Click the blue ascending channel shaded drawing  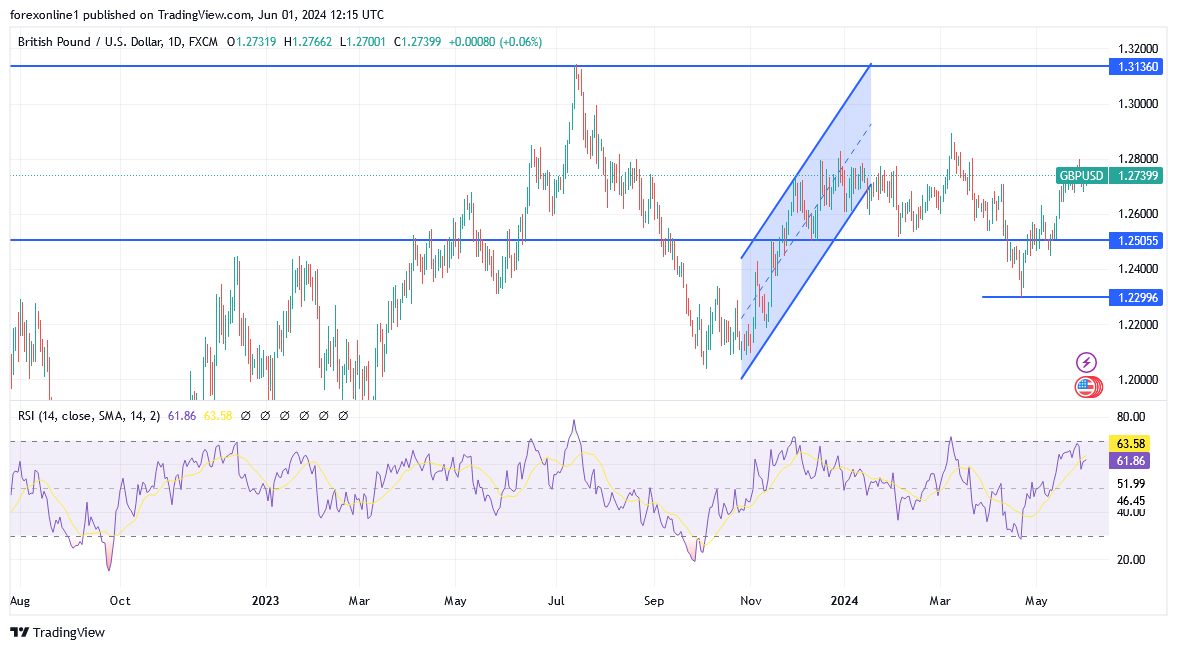click(x=807, y=221)
